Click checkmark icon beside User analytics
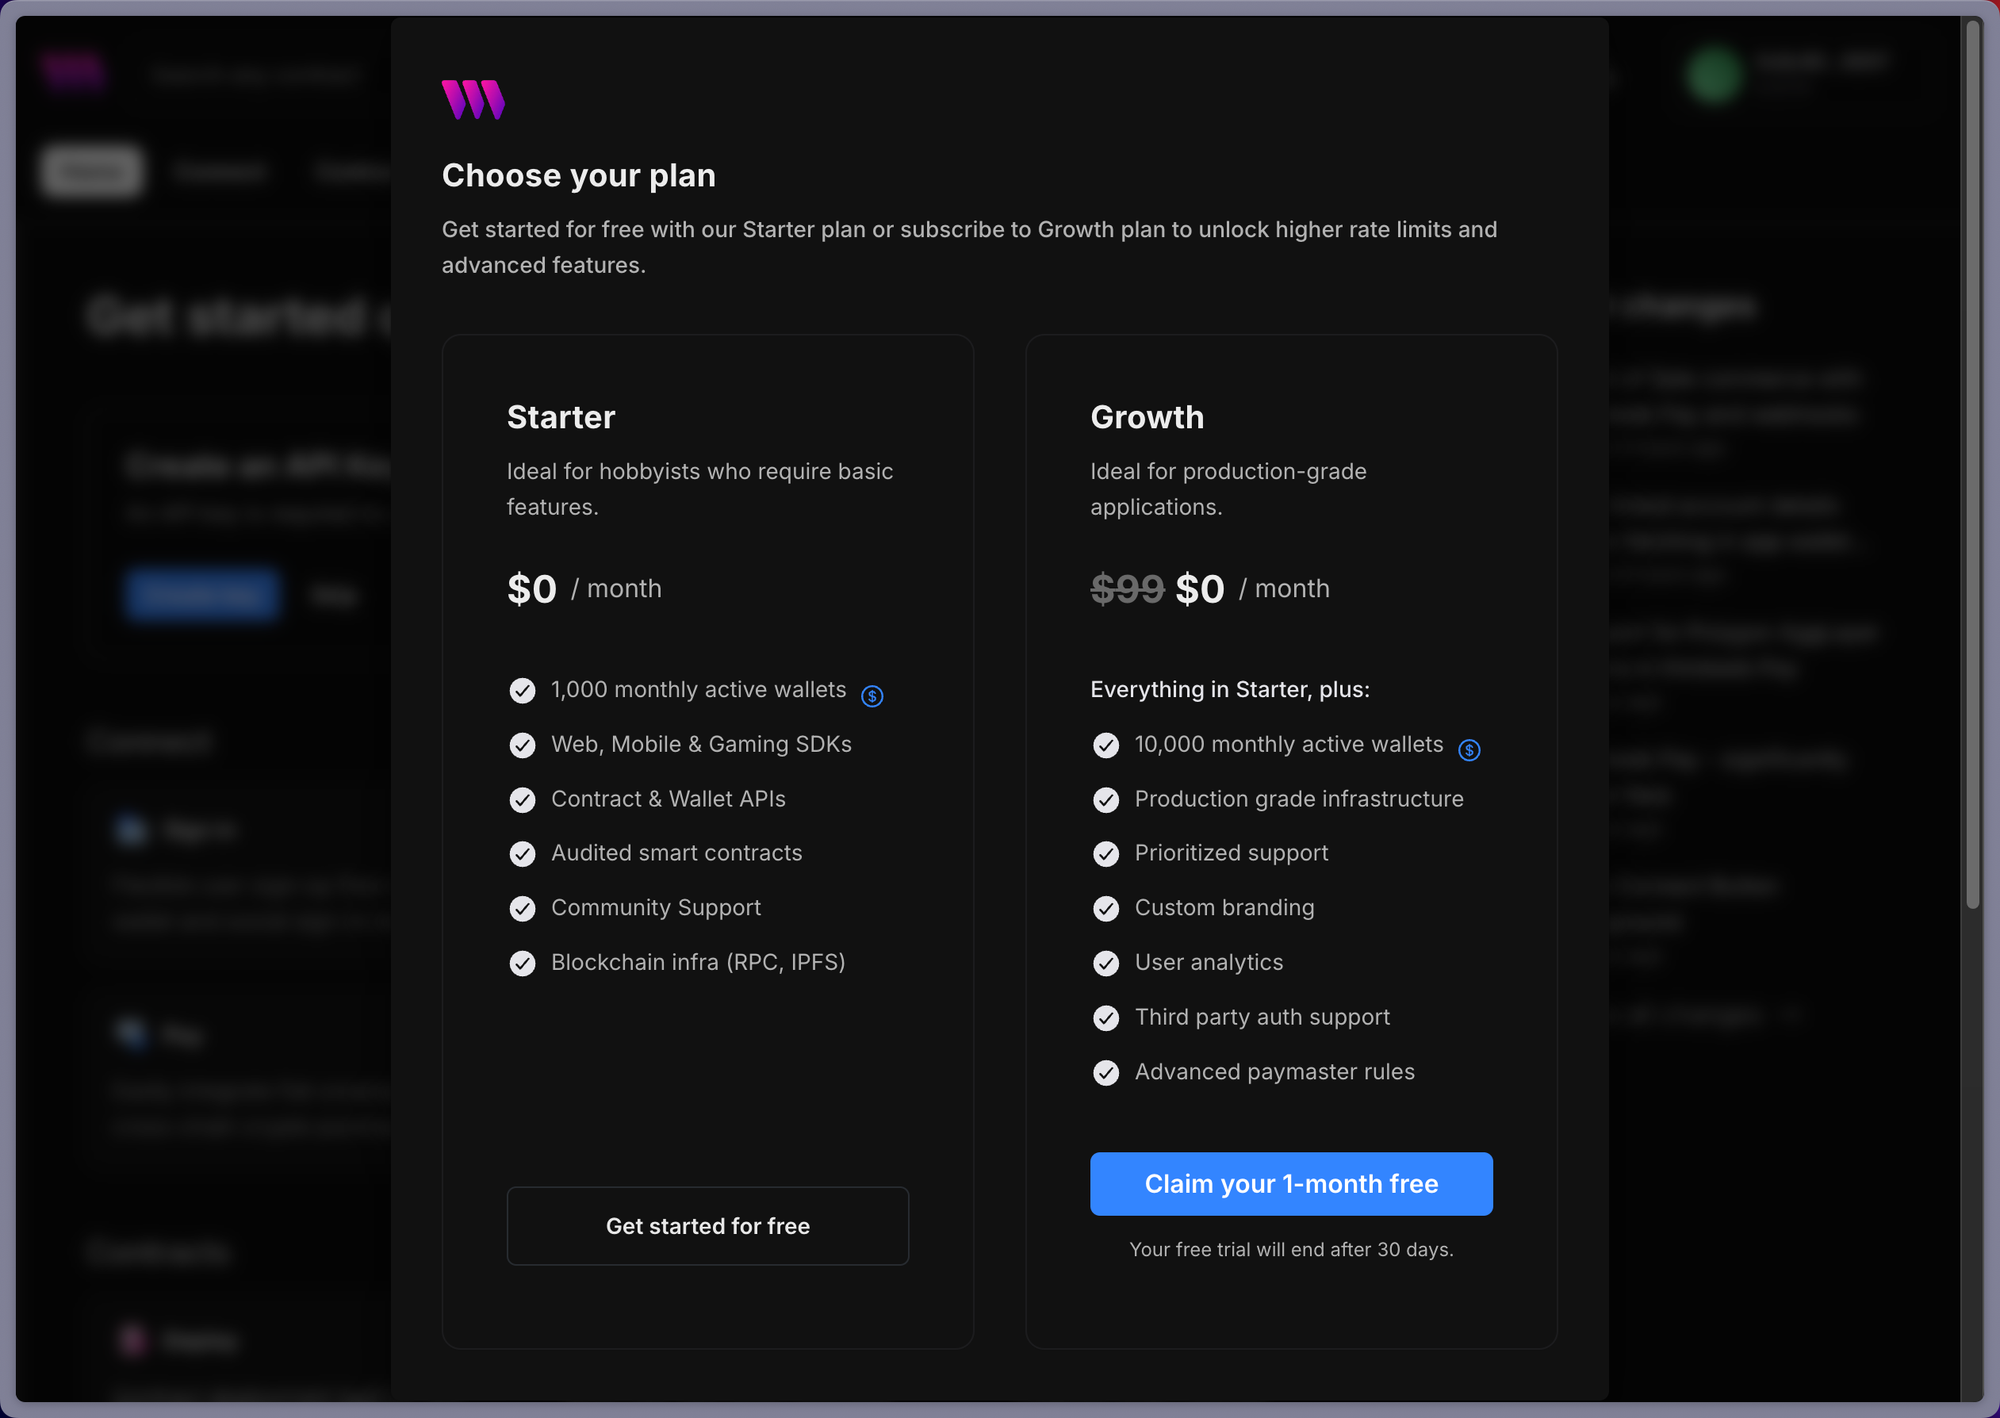 pyautogui.click(x=1106, y=963)
